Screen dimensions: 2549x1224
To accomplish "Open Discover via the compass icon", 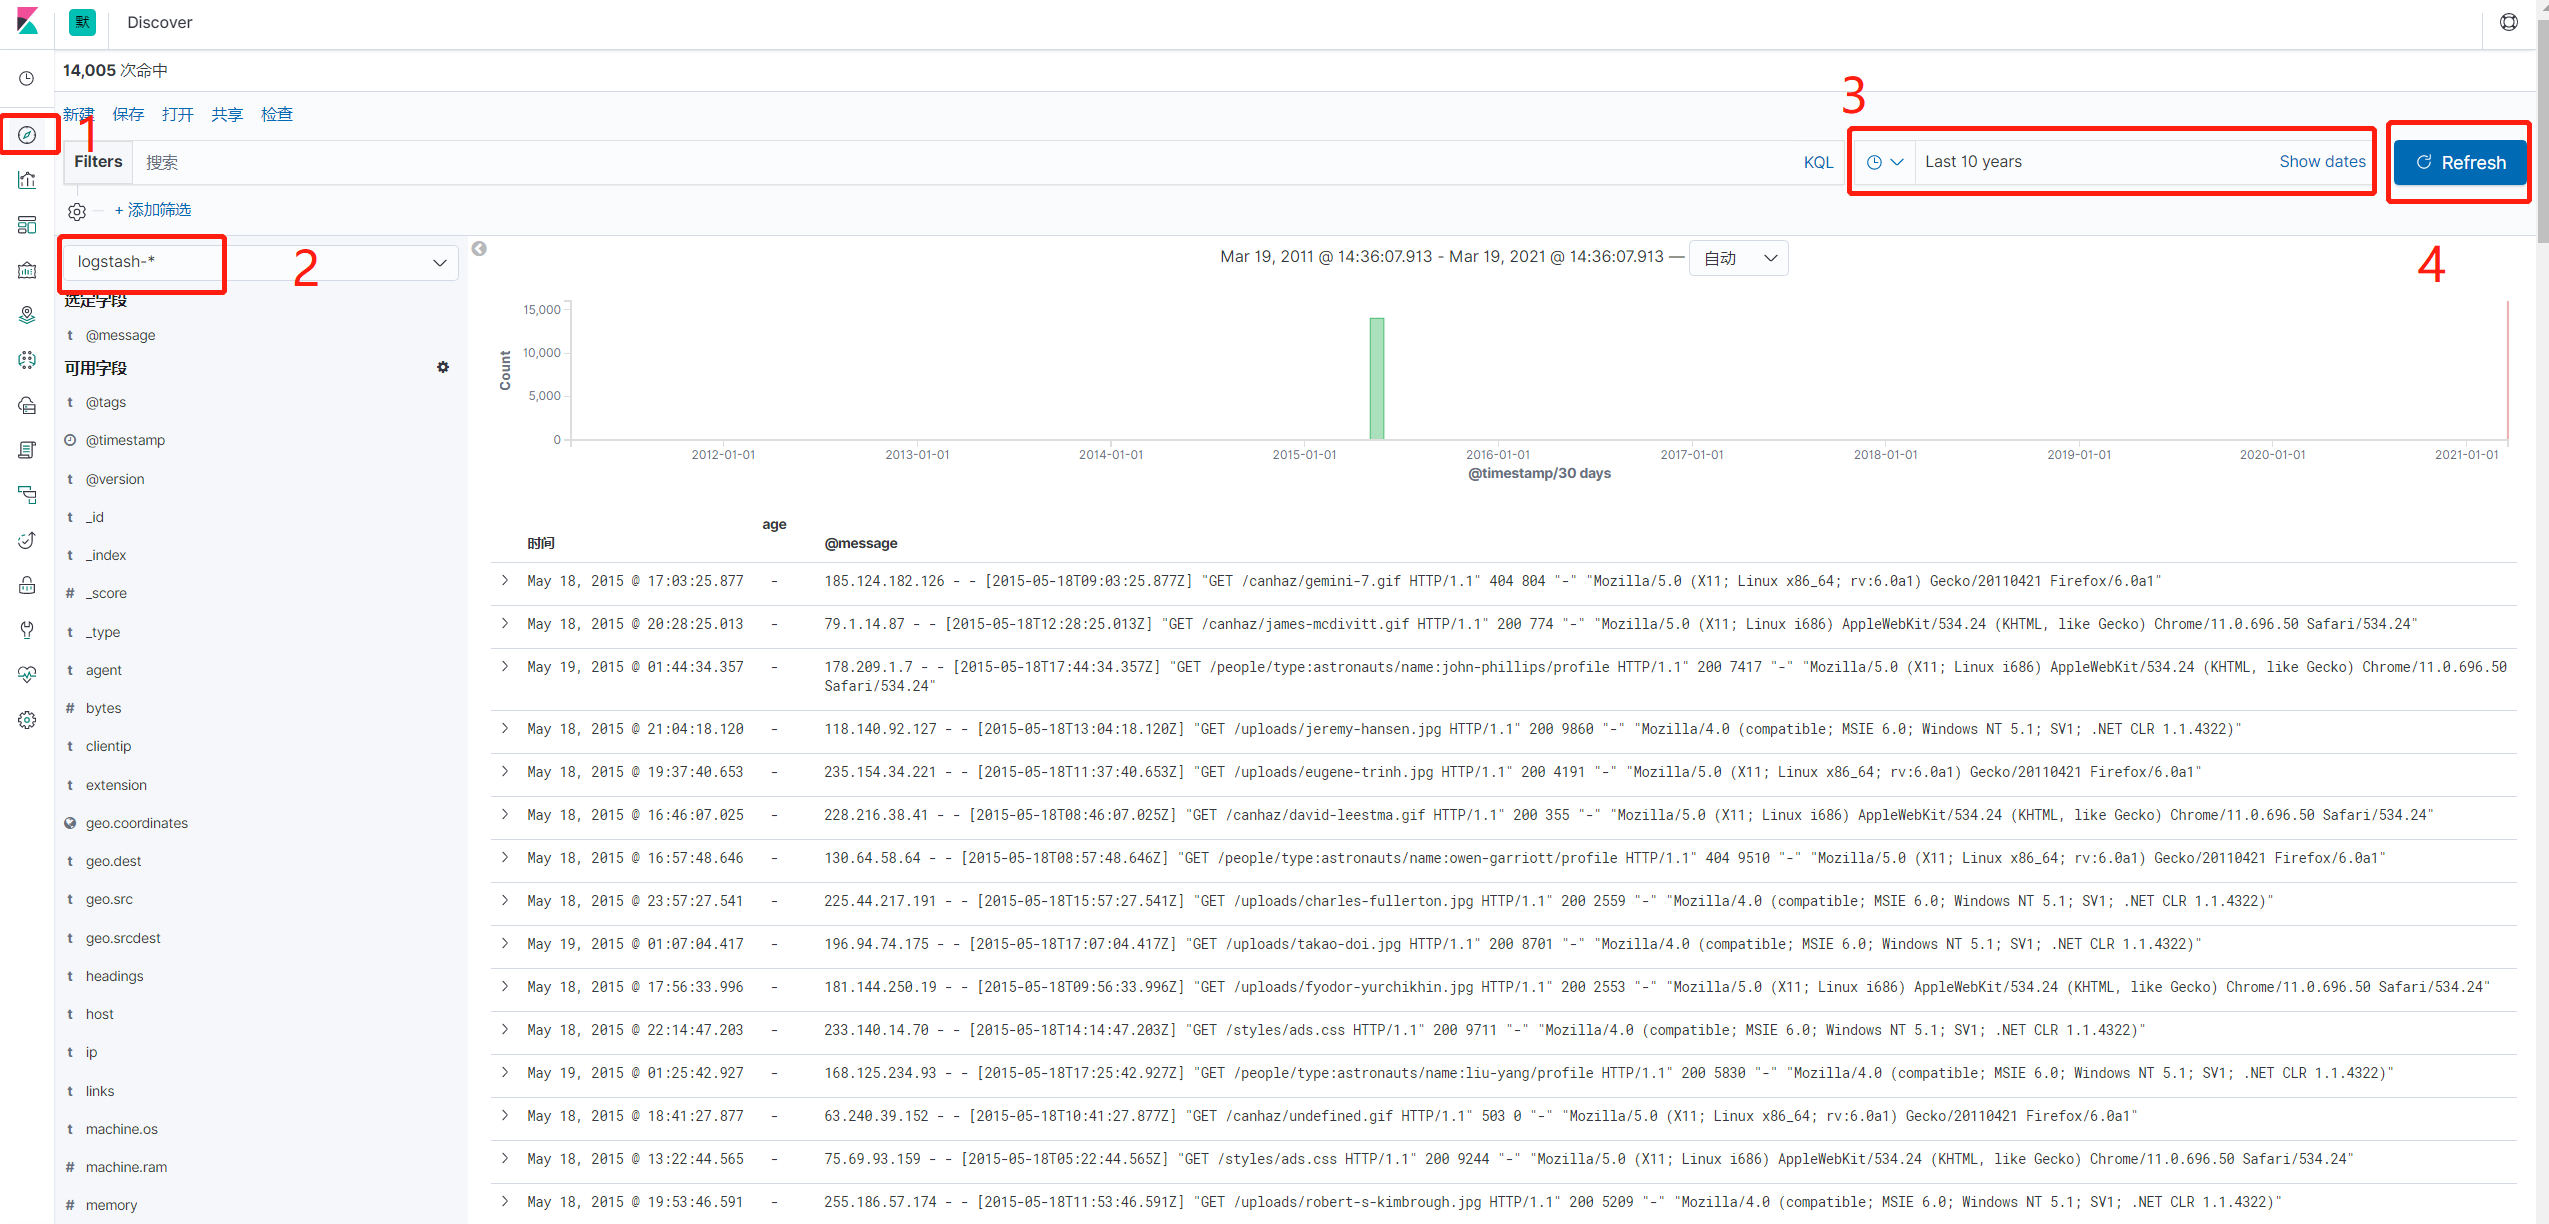I will (x=27, y=133).
